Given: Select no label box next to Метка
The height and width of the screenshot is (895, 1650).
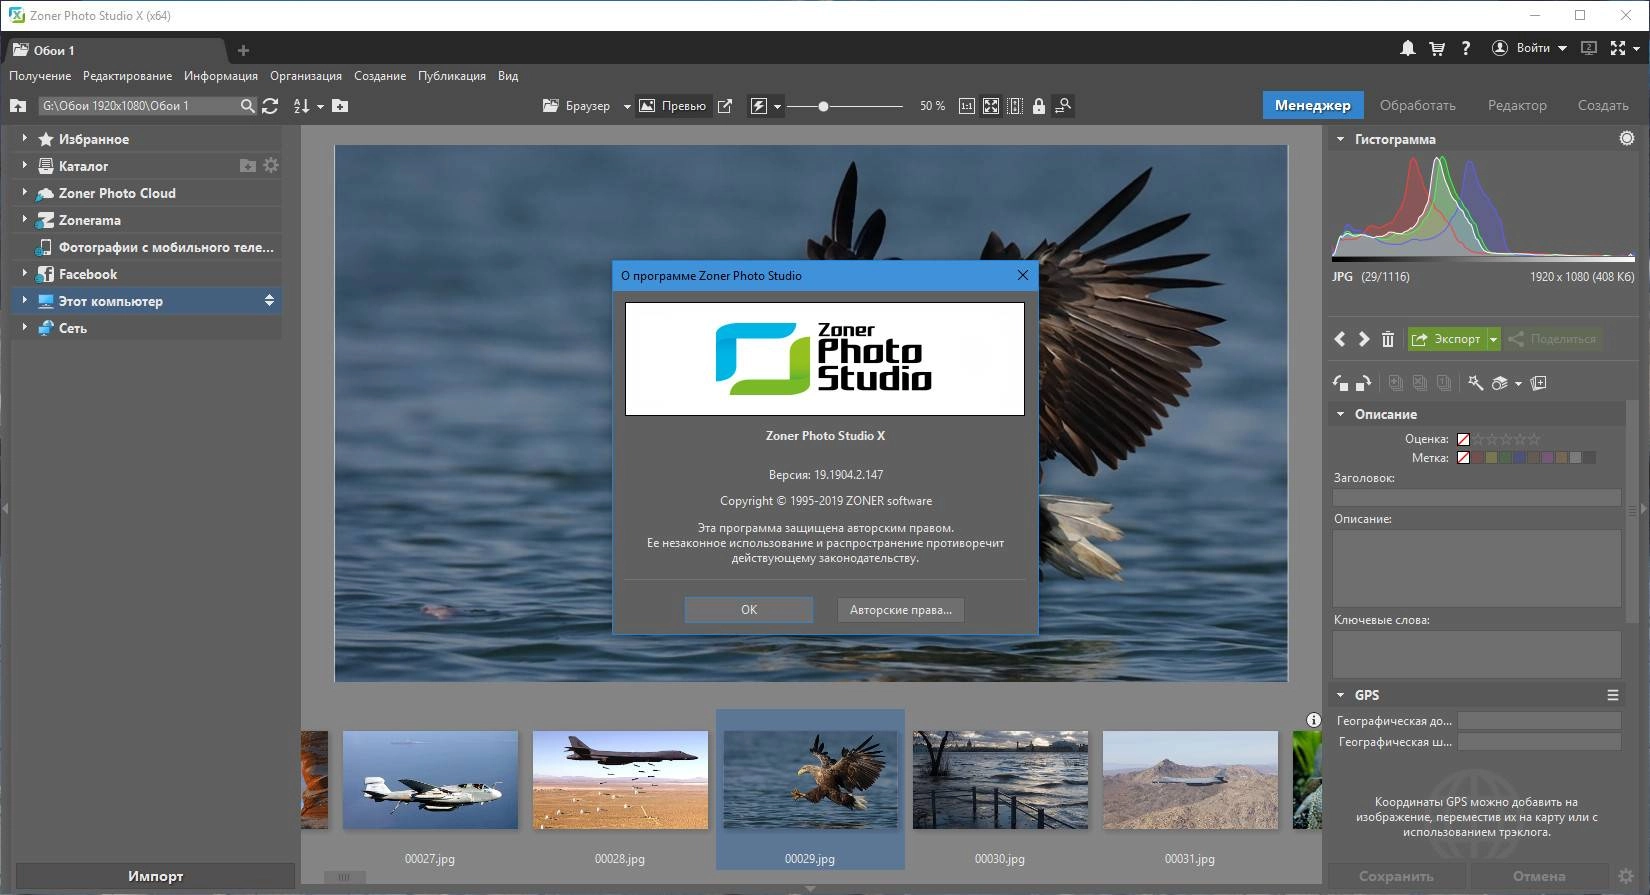Looking at the screenshot, I should (1463, 458).
